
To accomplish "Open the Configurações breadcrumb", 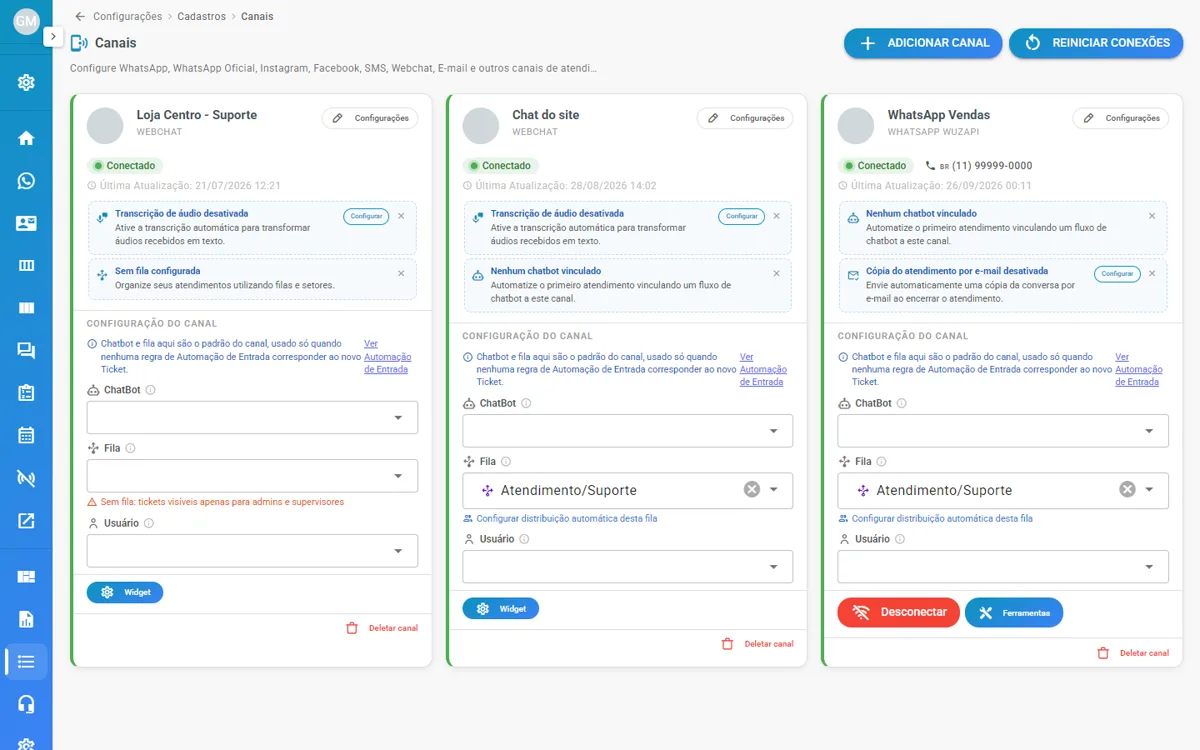I will pos(127,16).
